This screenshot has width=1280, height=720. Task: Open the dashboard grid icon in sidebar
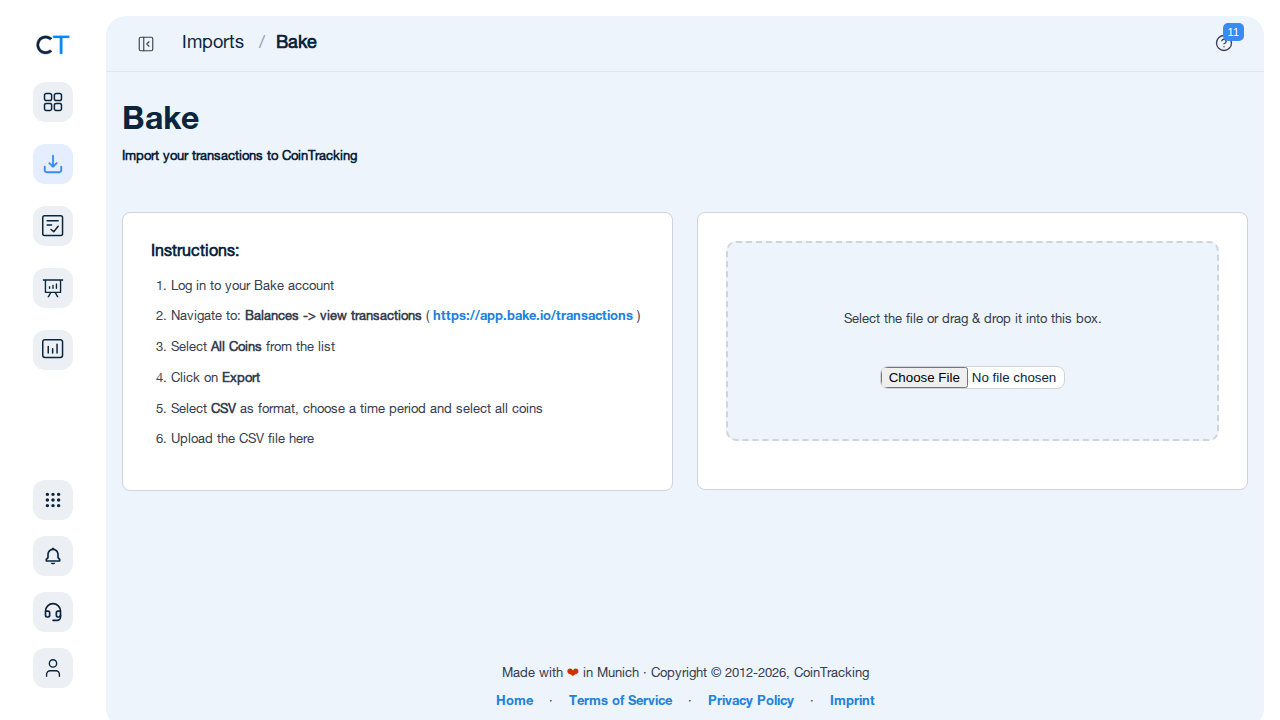coord(53,102)
